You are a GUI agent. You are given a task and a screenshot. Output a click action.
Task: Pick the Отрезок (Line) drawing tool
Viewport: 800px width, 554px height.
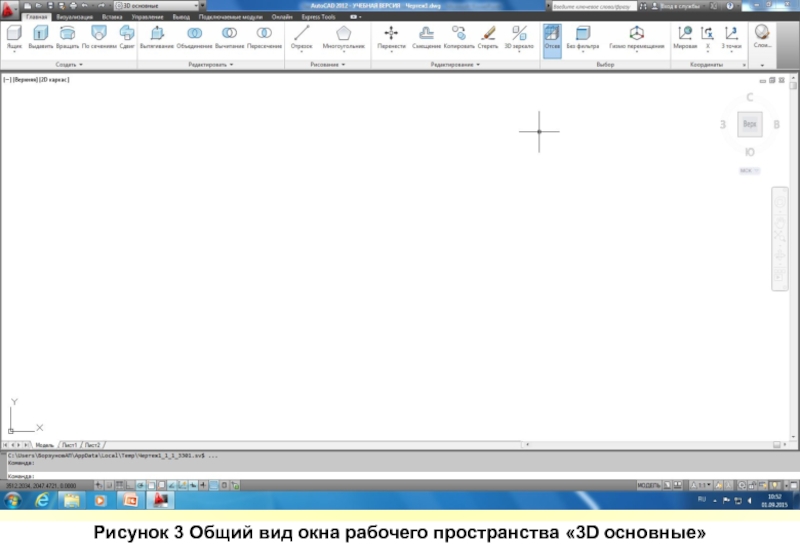(x=301, y=35)
